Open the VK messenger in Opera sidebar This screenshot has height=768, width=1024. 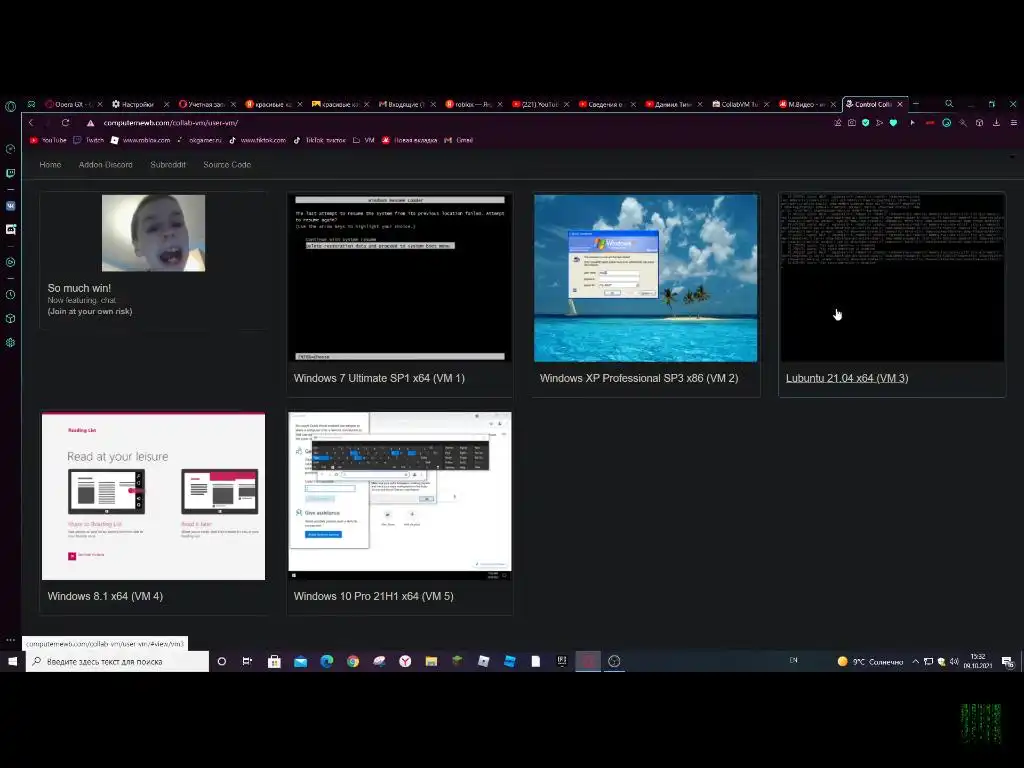click(x=10, y=206)
